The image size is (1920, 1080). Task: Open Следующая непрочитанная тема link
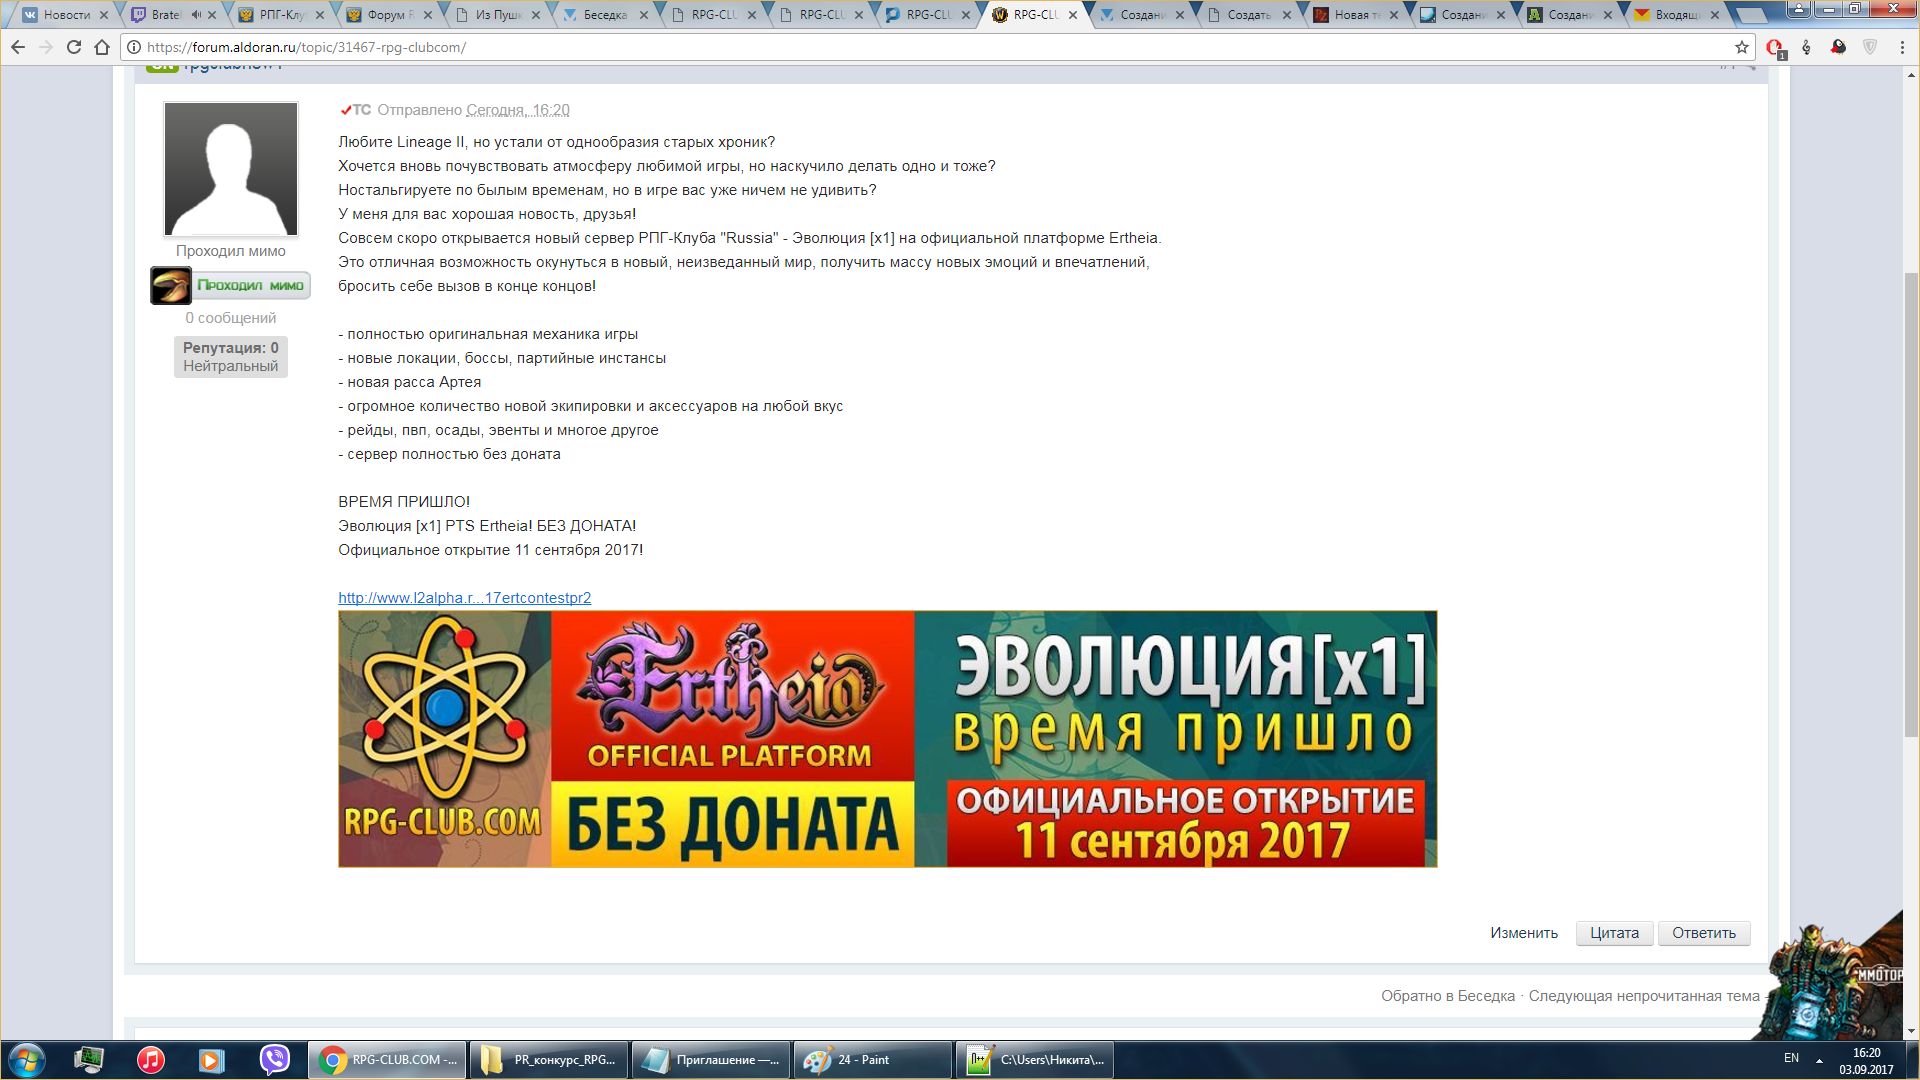(x=1643, y=996)
